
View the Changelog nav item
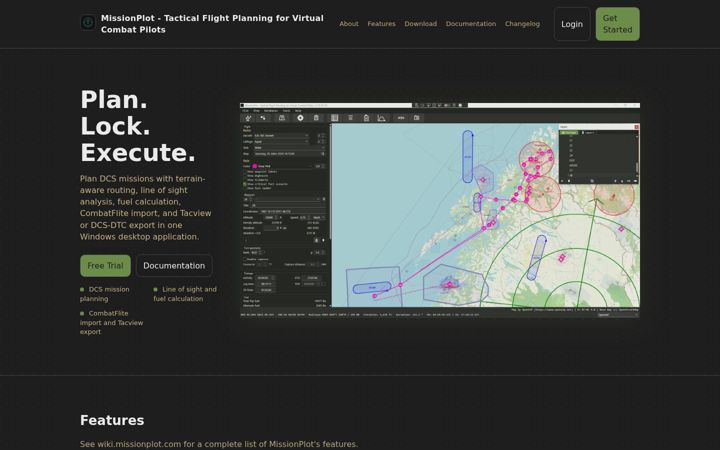[x=522, y=24]
